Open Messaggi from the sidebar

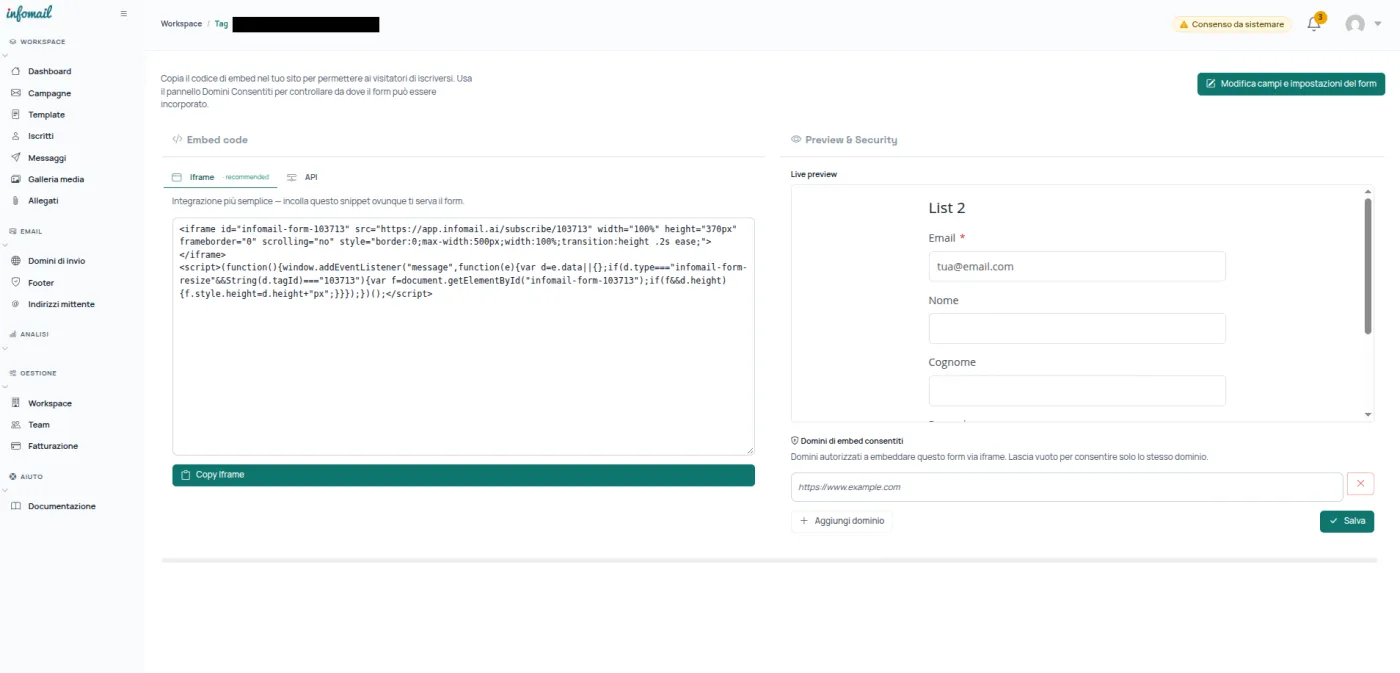47,157
